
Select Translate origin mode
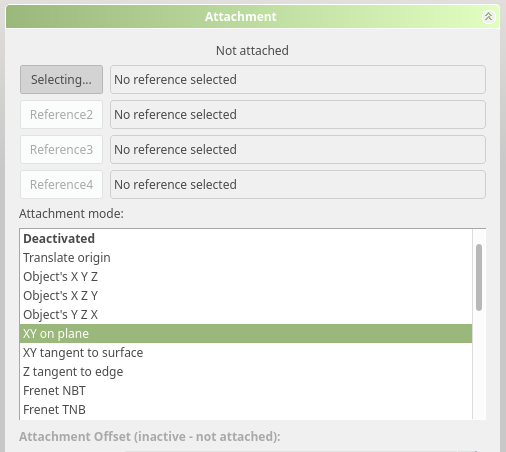pyautogui.click(x=246, y=258)
